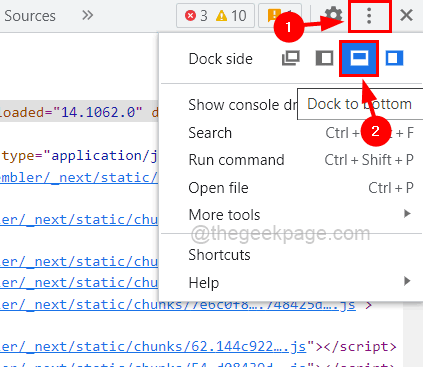Expand More tools submenu
The width and height of the screenshot is (423, 367).
click(x=292, y=214)
